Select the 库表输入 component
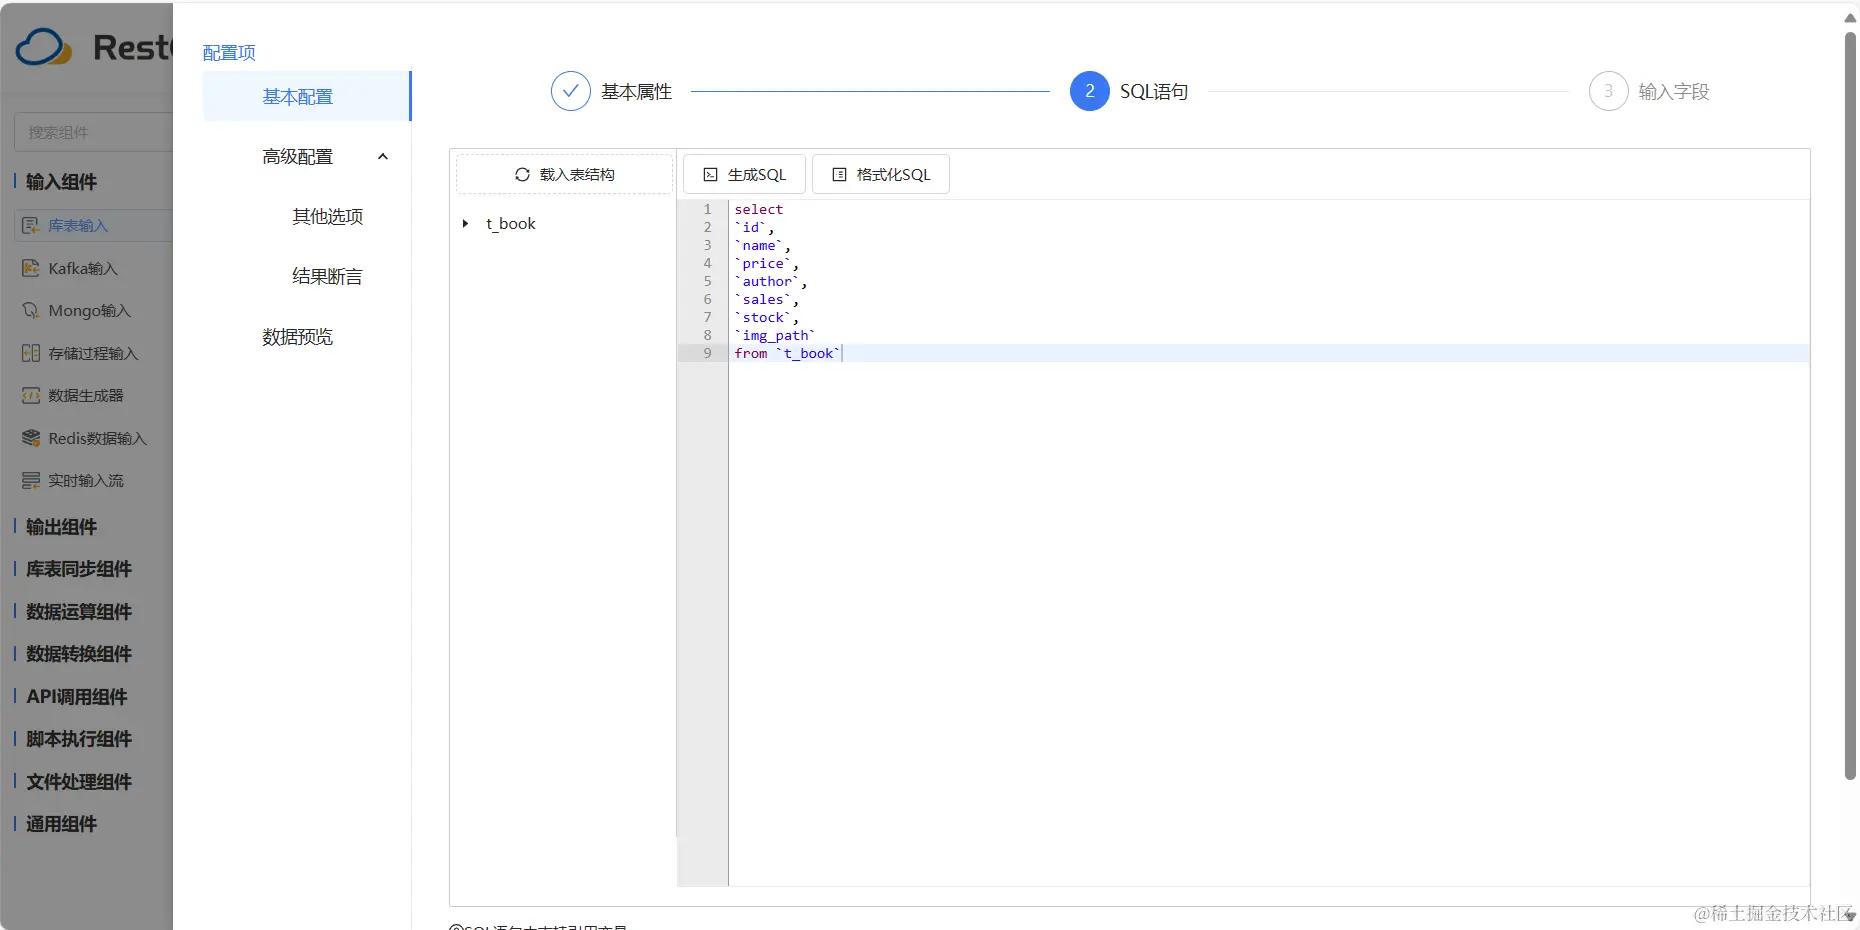This screenshot has width=1860, height=930. point(93,226)
